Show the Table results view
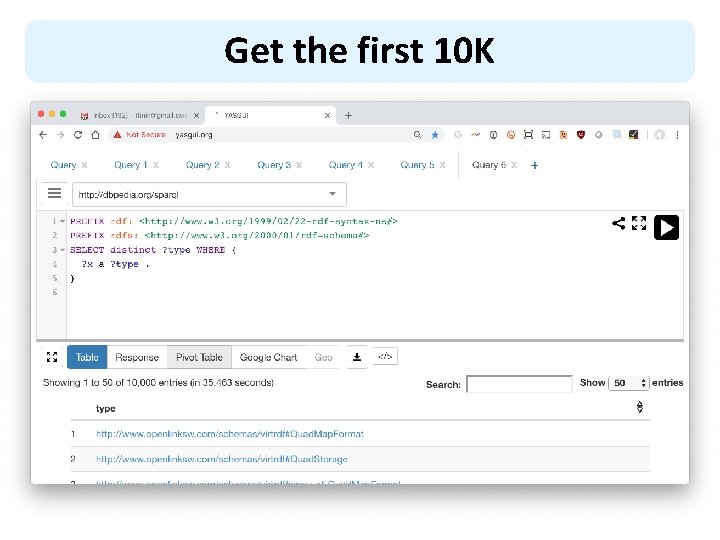Image resolution: width=720 pixels, height=540 pixels. pyautogui.click(x=87, y=357)
